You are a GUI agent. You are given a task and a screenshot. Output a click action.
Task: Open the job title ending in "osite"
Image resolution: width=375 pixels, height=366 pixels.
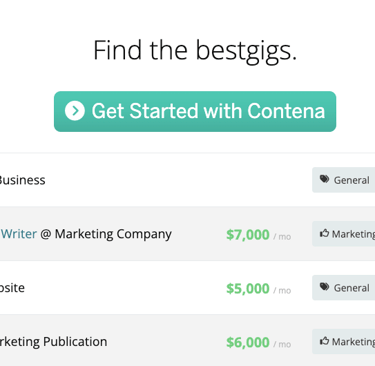click(x=12, y=288)
